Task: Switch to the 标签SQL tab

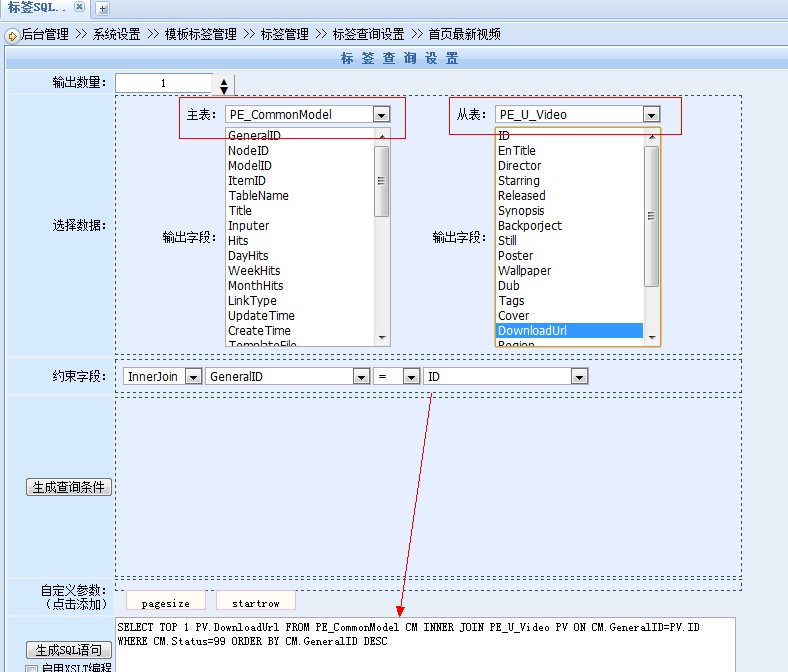Action: (x=36, y=7)
